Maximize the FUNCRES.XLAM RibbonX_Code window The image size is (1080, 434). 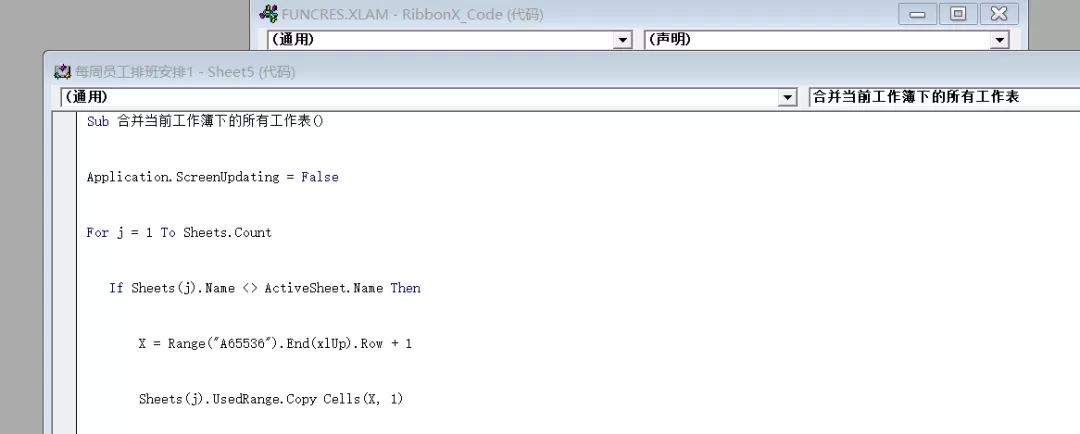tap(957, 13)
